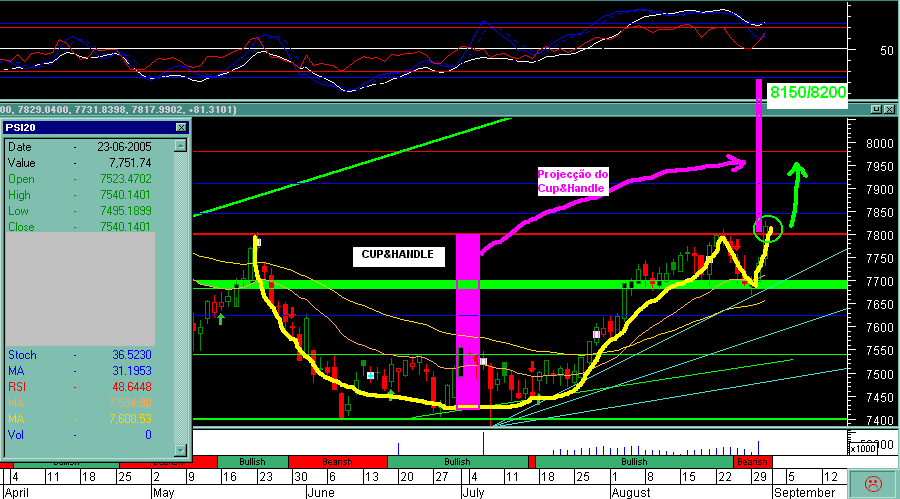This screenshot has height=499, width=900.
Task: Open the red sad-face expert commentary icon
Action: click(x=873, y=483)
